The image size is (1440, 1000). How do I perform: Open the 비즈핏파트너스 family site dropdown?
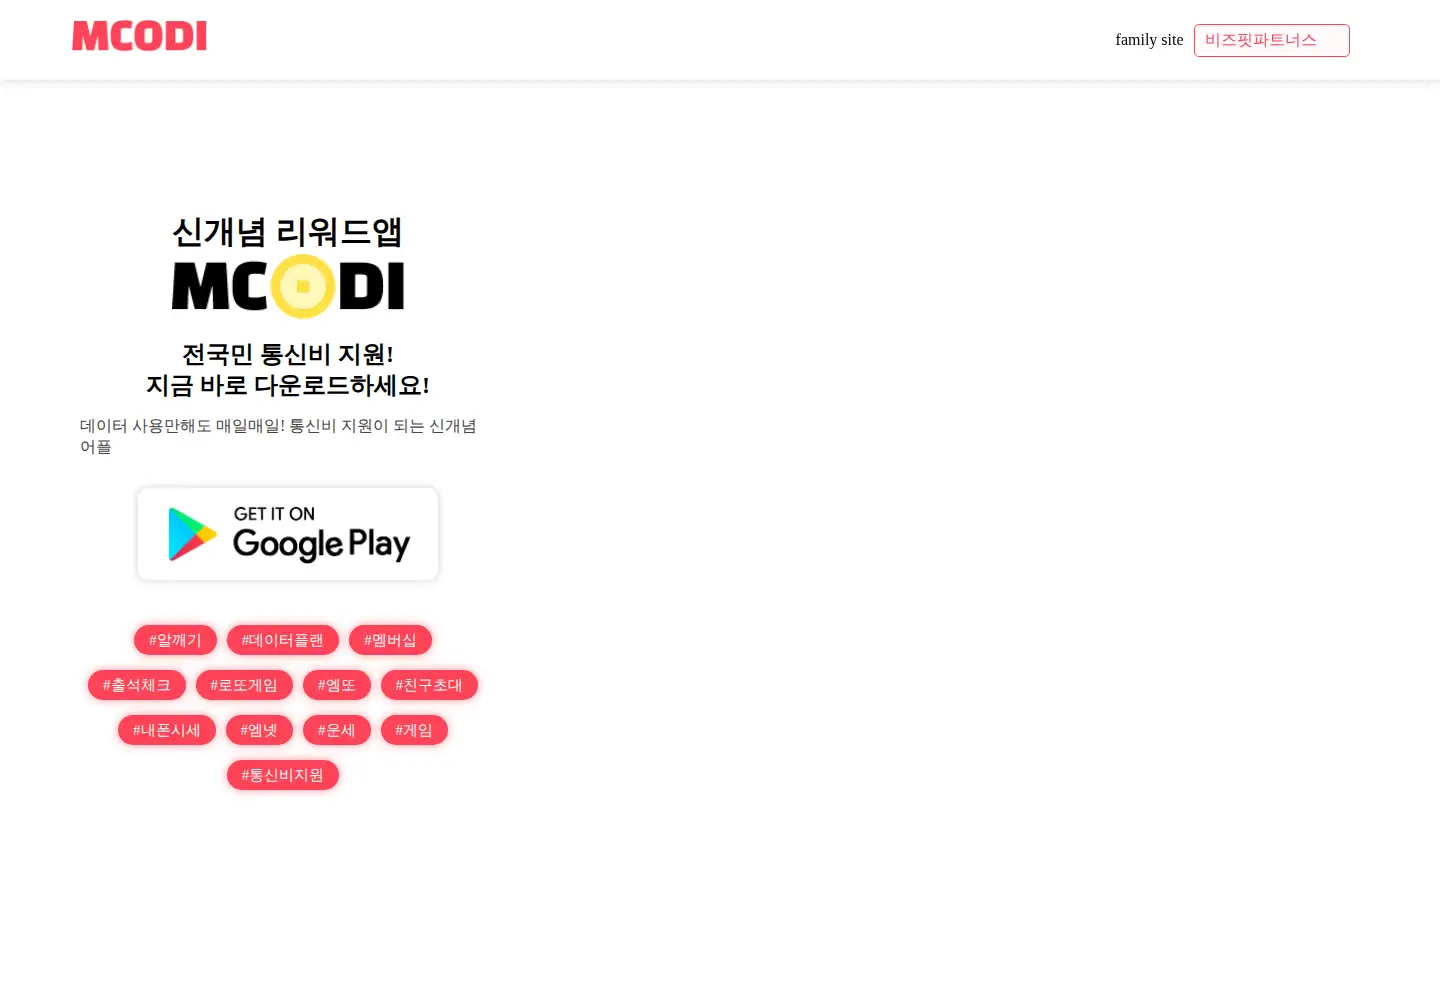pos(1271,40)
